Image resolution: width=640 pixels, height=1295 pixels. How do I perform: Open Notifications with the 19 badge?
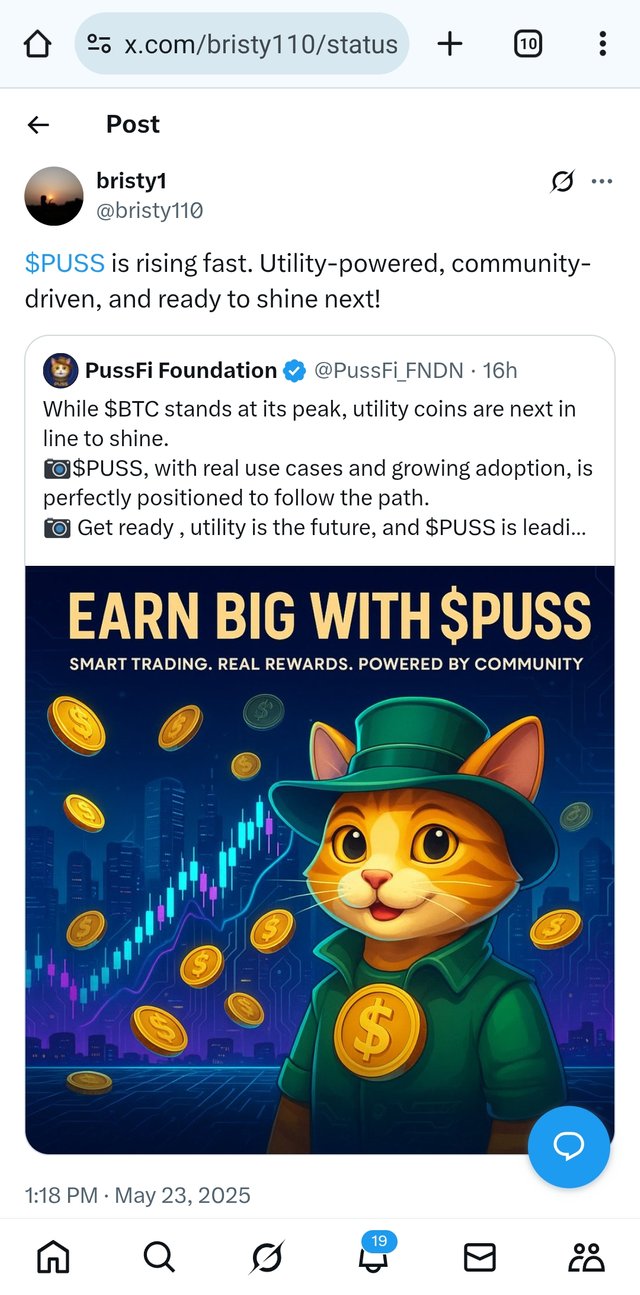click(x=373, y=1254)
